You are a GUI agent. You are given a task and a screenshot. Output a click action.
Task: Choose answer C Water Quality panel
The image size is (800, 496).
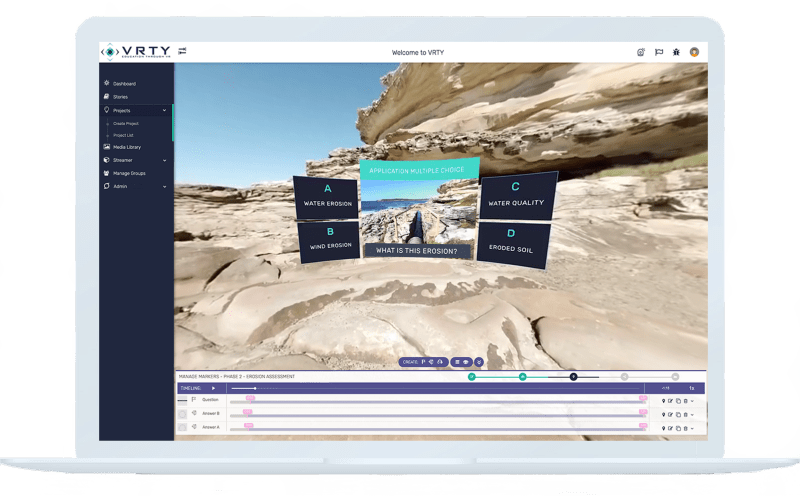click(517, 196)
